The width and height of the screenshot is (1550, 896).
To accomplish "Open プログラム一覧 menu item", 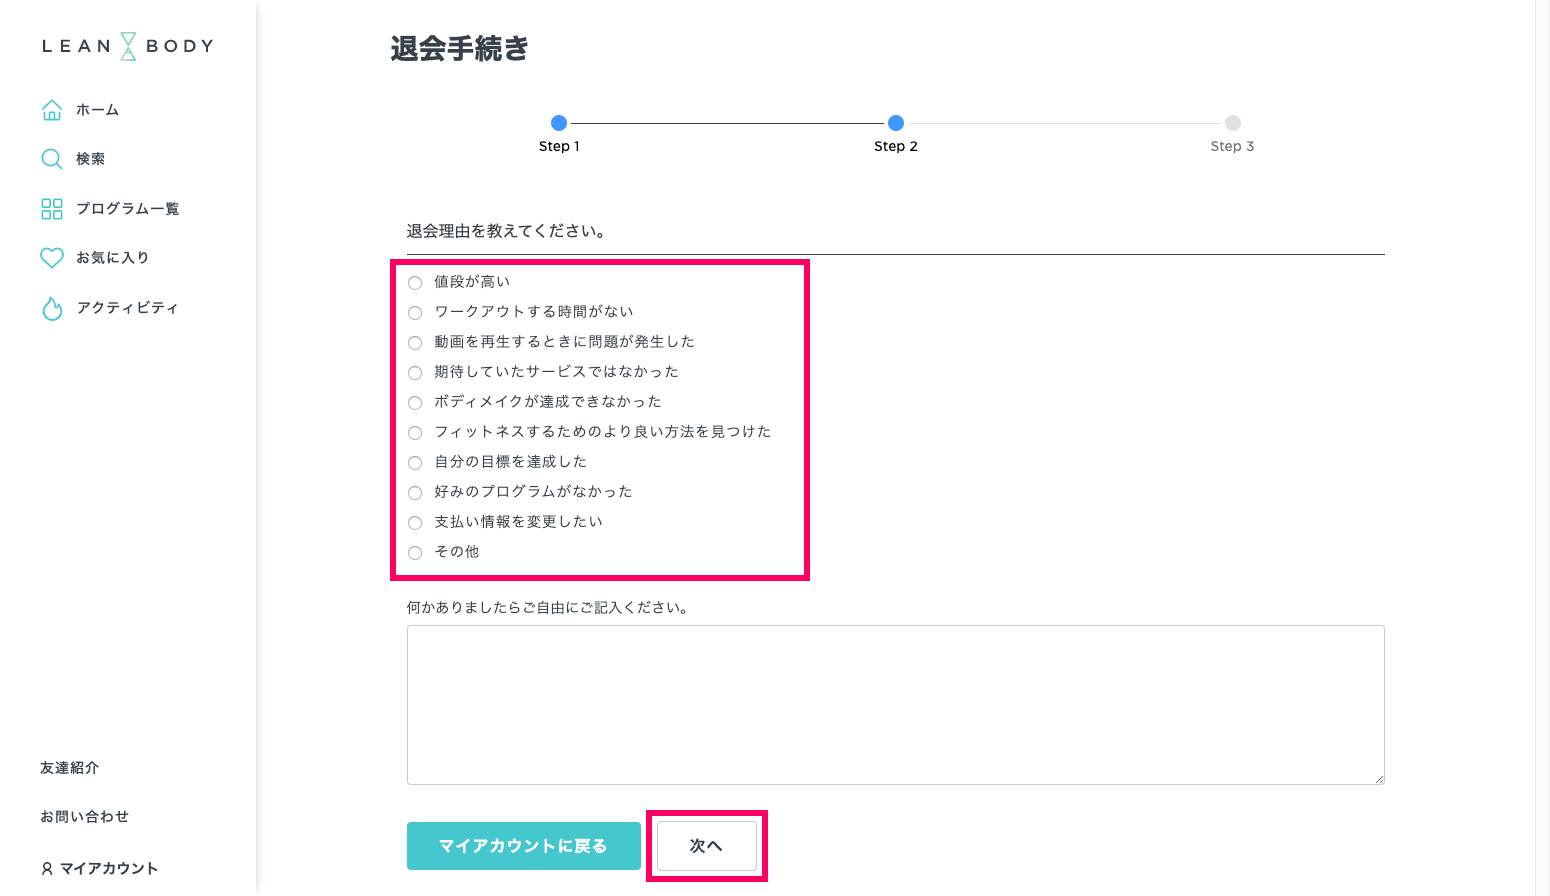I will [x=128, y=209].
